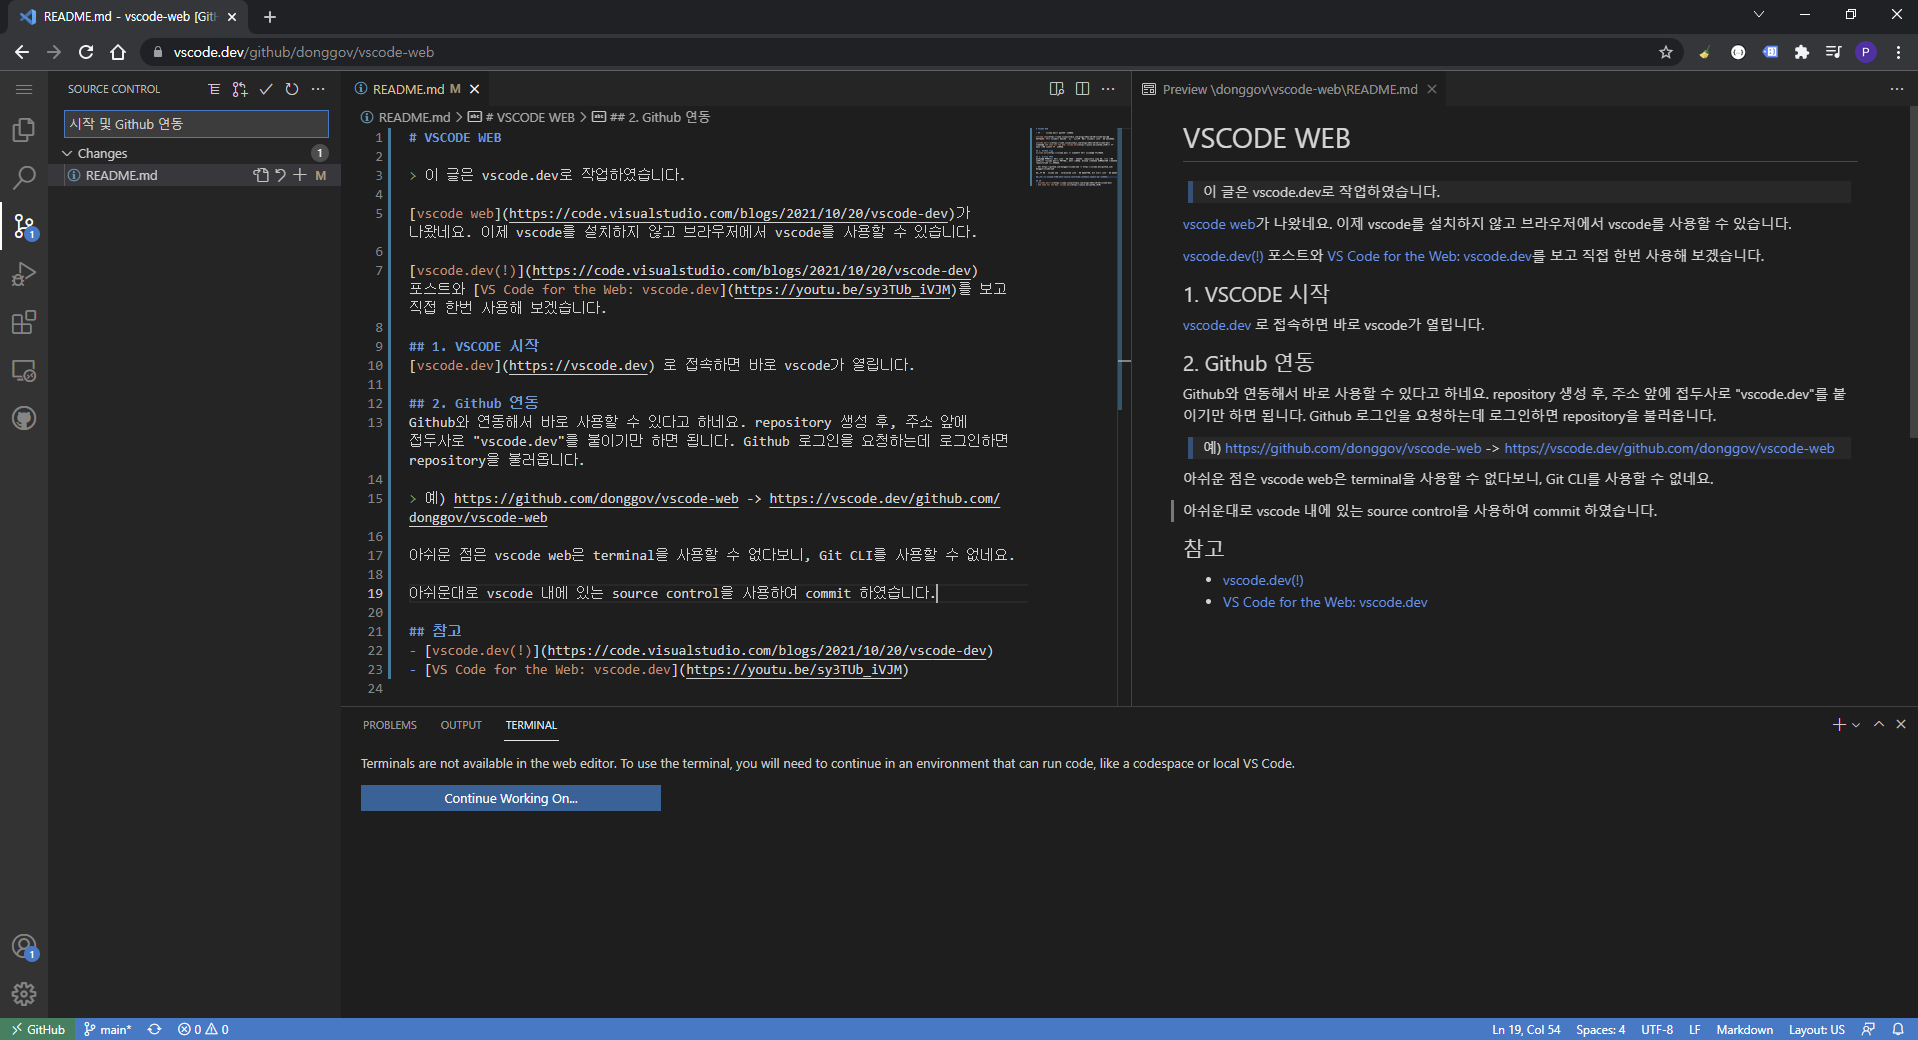
Task: Change language mode via Markdown status item
Action: [1744, 1029]
